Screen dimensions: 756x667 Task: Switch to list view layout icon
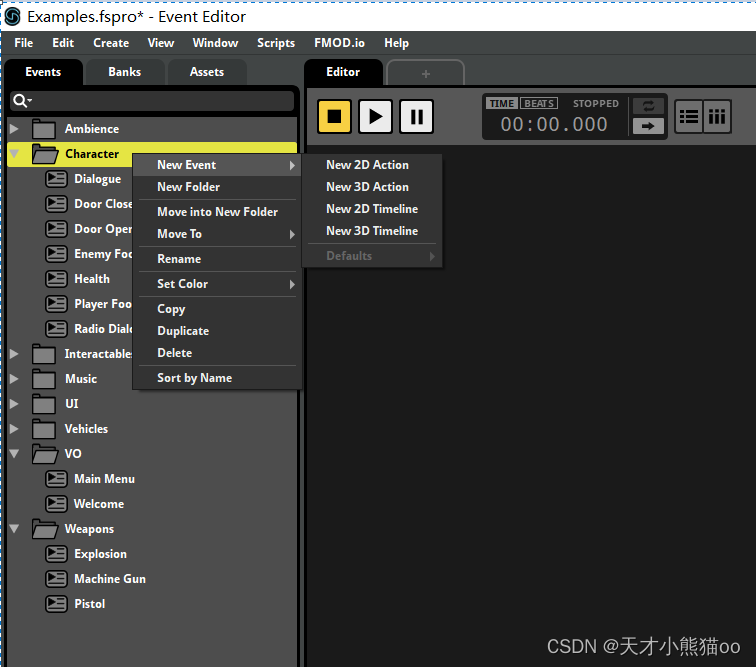point(688,116)
